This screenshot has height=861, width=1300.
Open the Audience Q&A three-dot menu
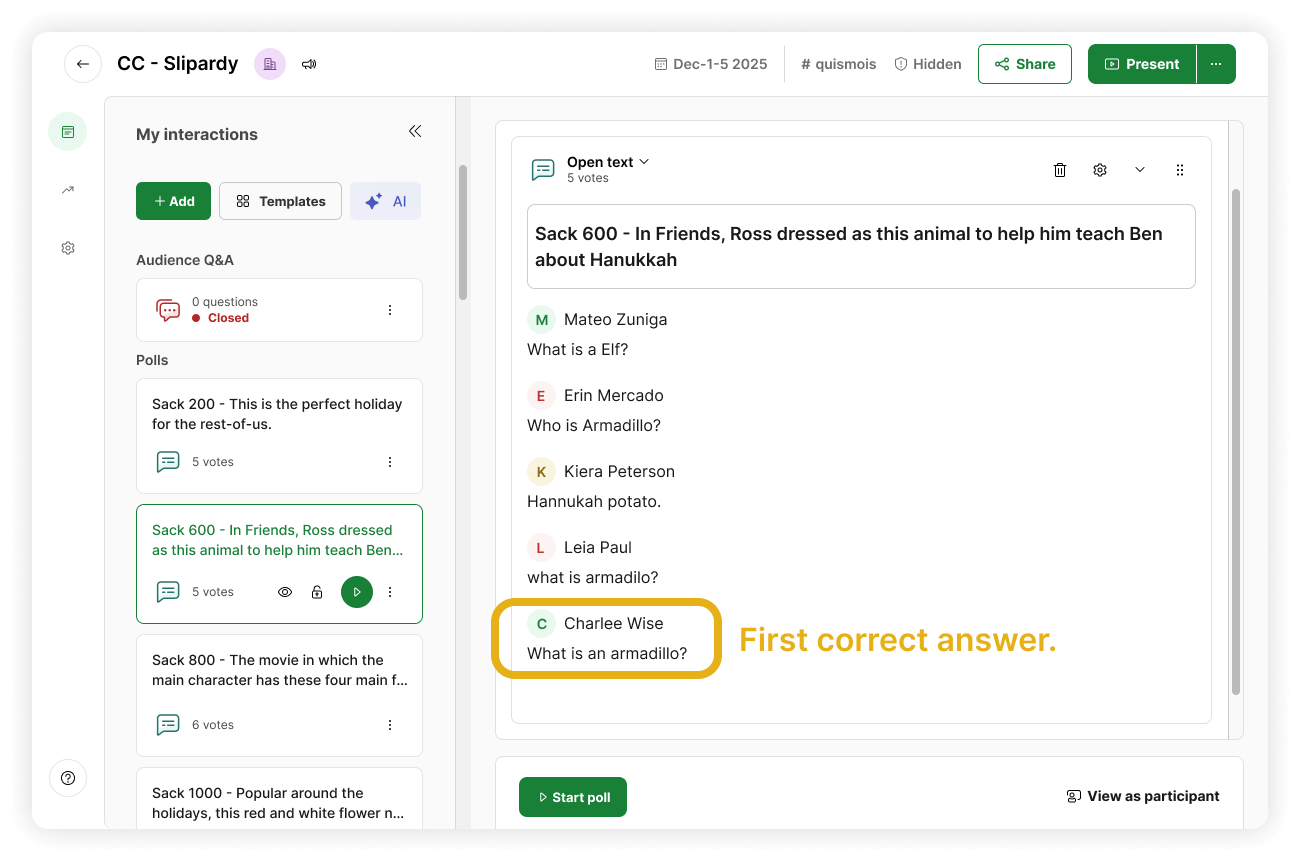click(390, 310)
